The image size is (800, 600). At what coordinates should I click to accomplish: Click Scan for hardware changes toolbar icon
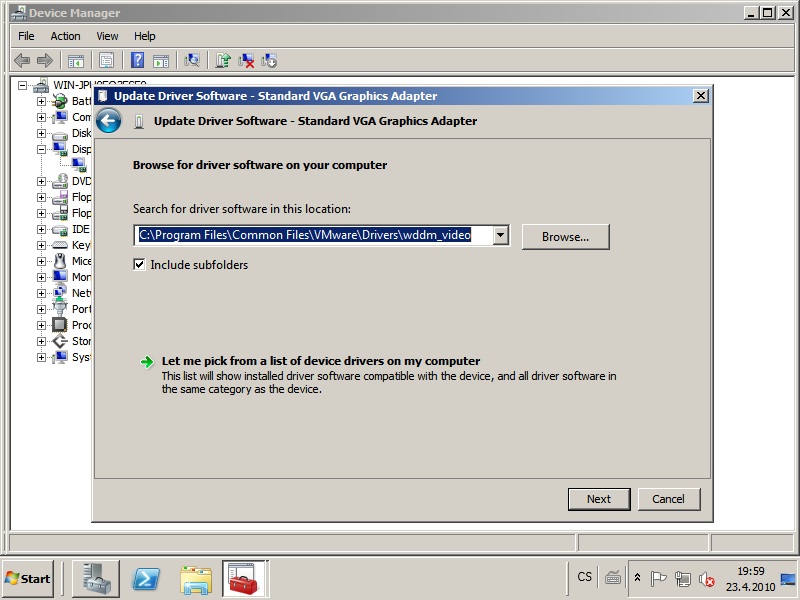point(192,60)
